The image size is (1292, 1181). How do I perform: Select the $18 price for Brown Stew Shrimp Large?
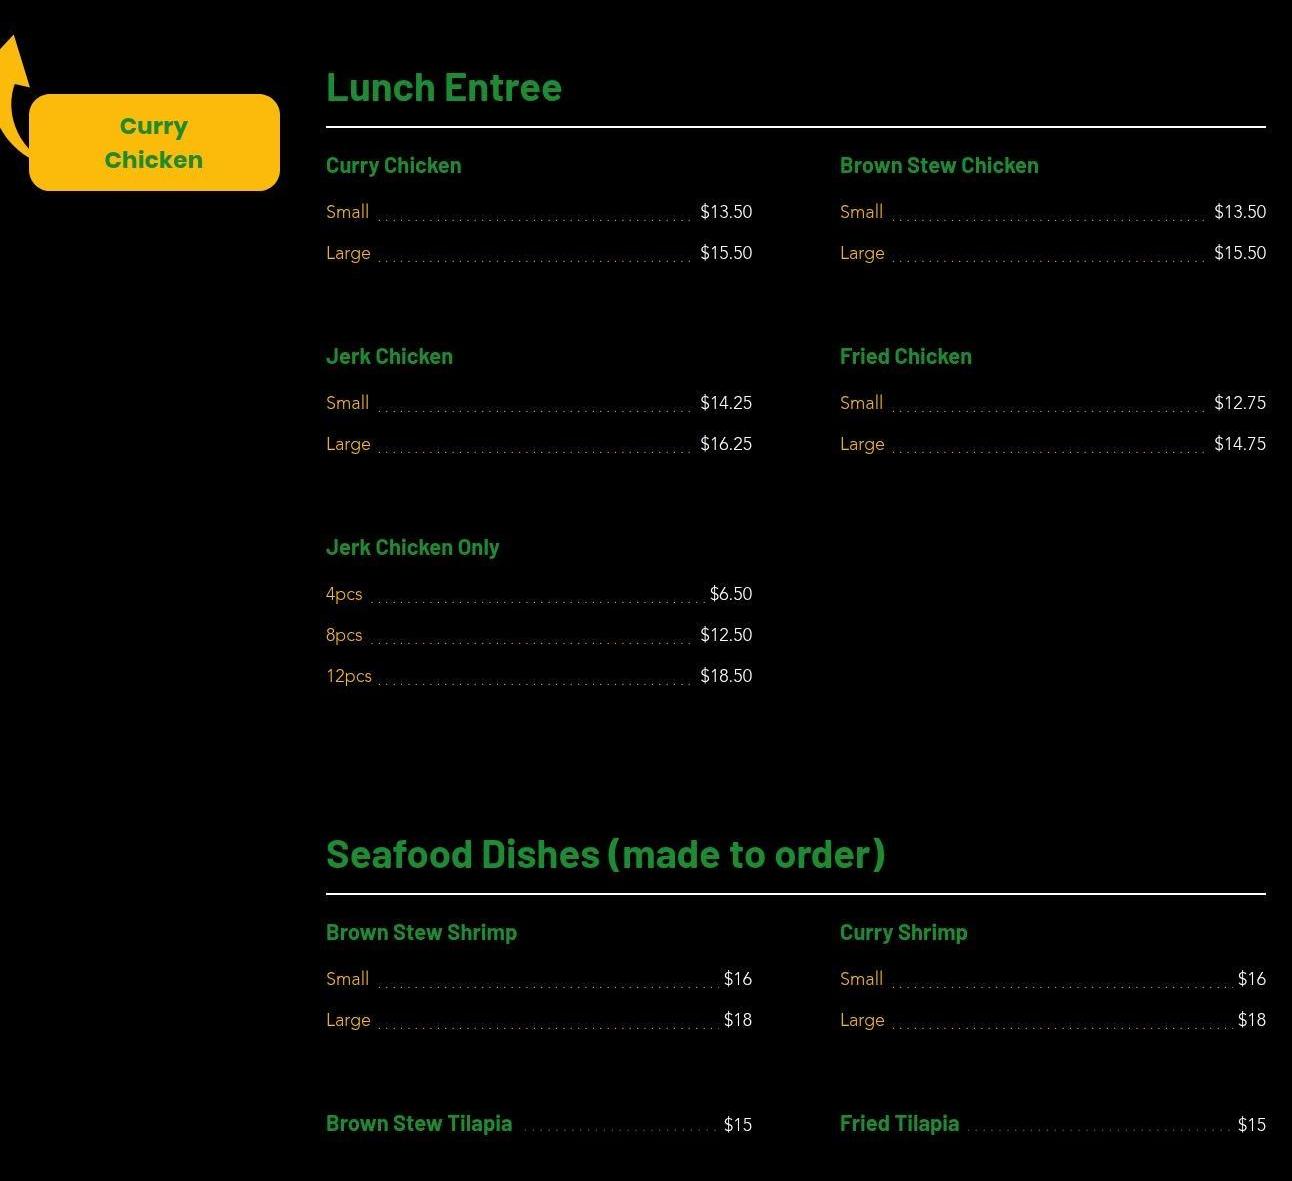click(738, 1020)
